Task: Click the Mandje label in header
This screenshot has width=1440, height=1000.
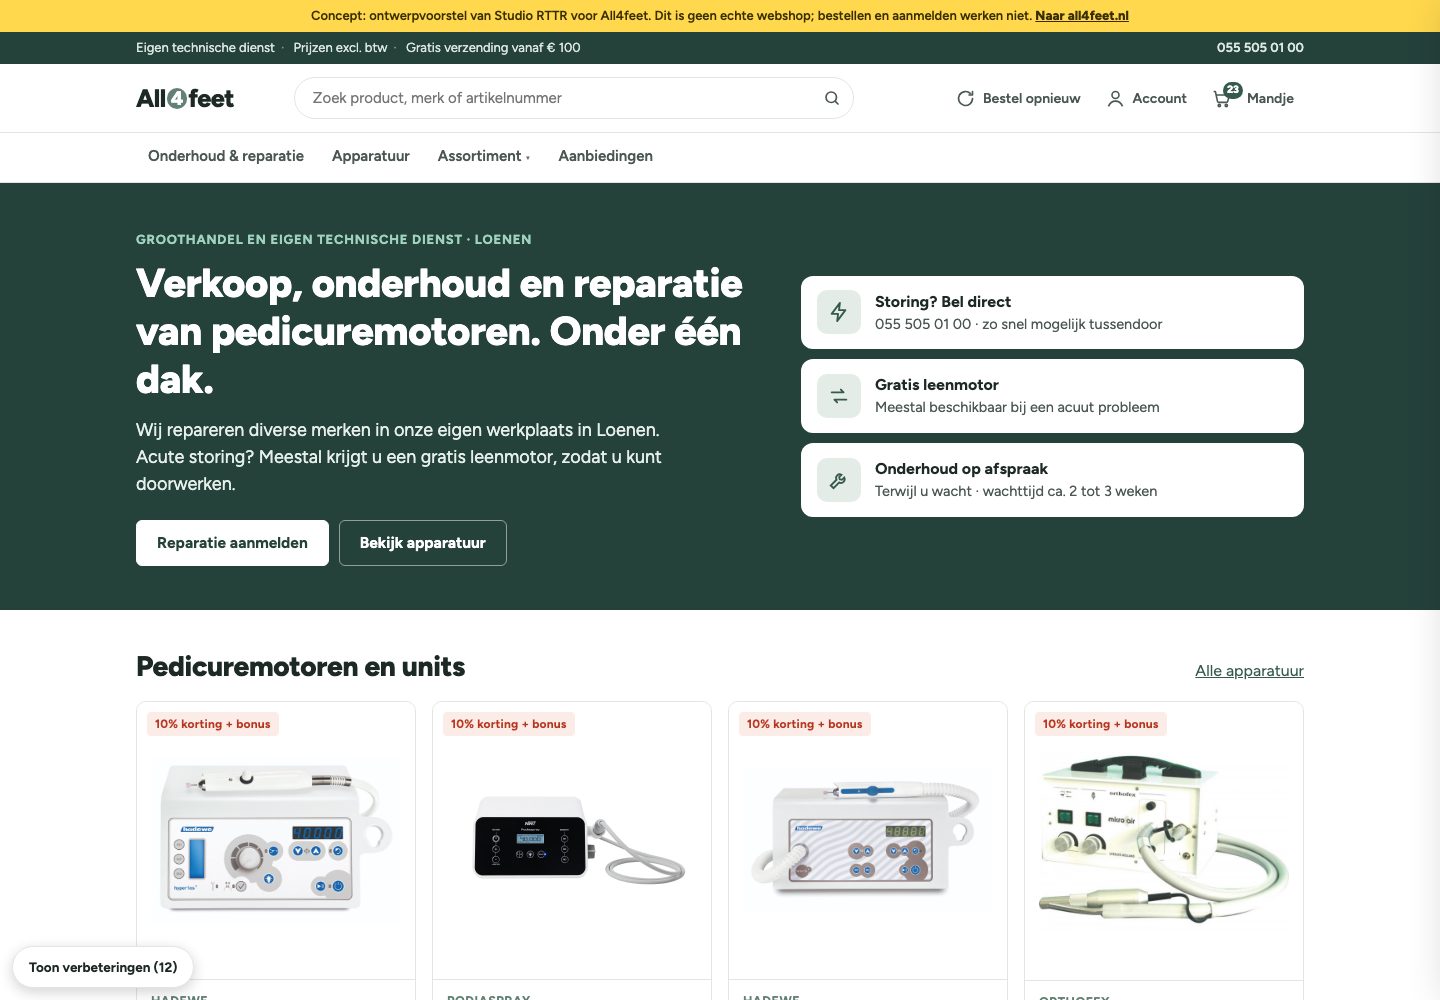Action: [x=1270, y=98]
